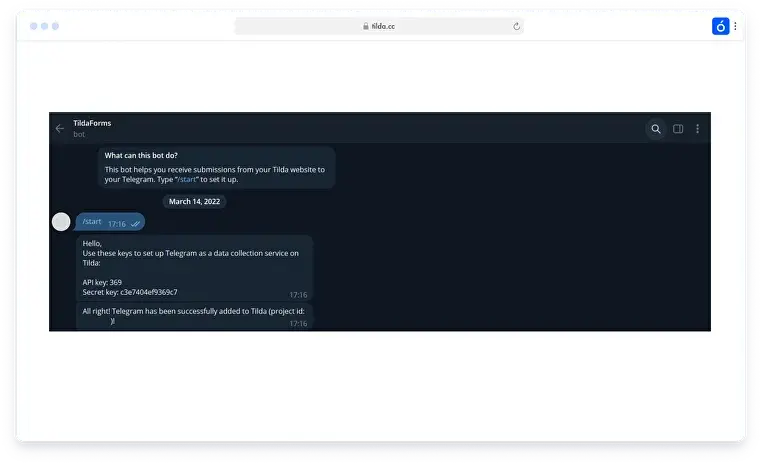Viewport: 760px width, 464px height.
Task: Click the 'API key: 369' line
Action: 102,282
